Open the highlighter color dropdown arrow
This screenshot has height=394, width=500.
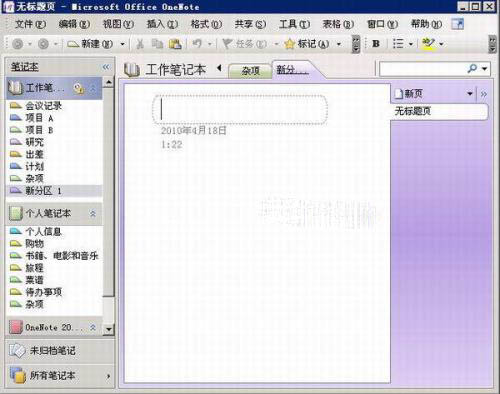441,44
